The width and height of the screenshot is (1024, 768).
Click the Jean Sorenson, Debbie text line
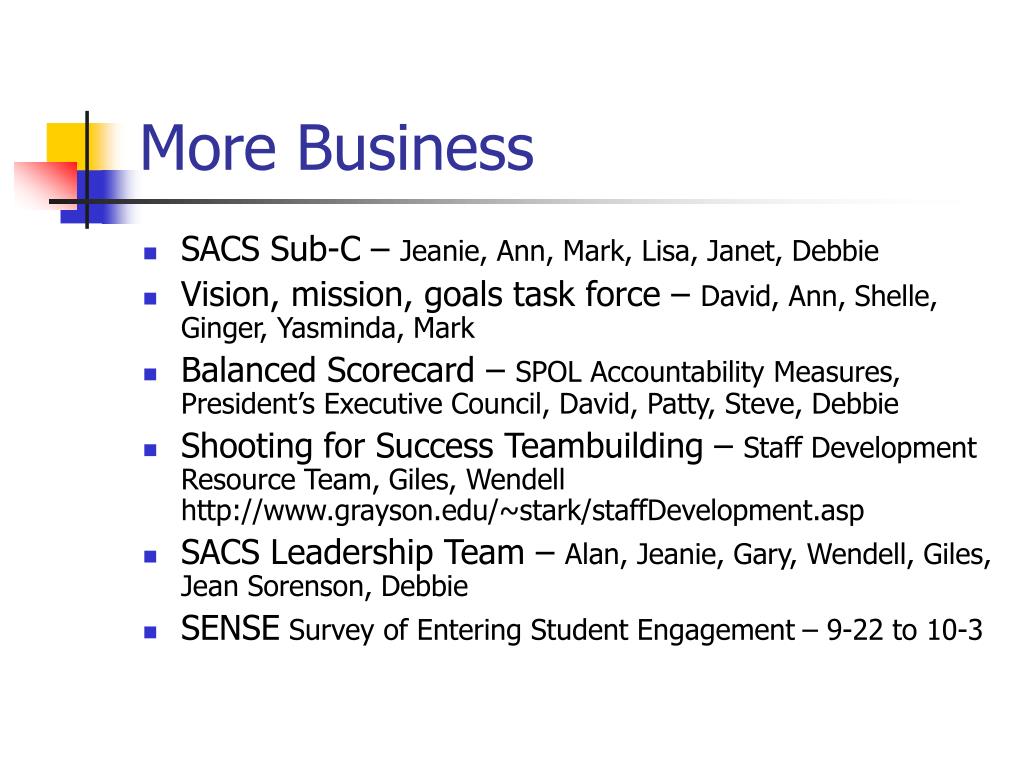point(325,586)
